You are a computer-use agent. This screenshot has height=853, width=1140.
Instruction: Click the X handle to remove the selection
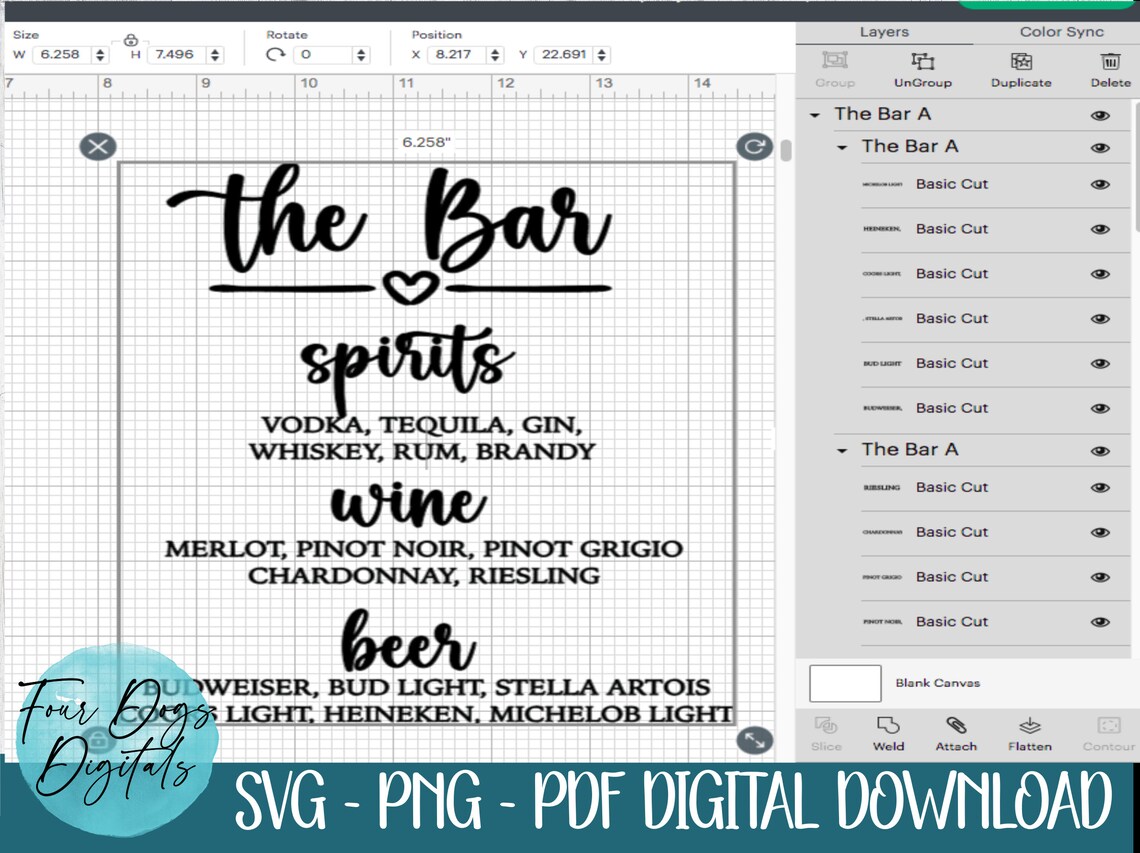(x=97, y=146)
